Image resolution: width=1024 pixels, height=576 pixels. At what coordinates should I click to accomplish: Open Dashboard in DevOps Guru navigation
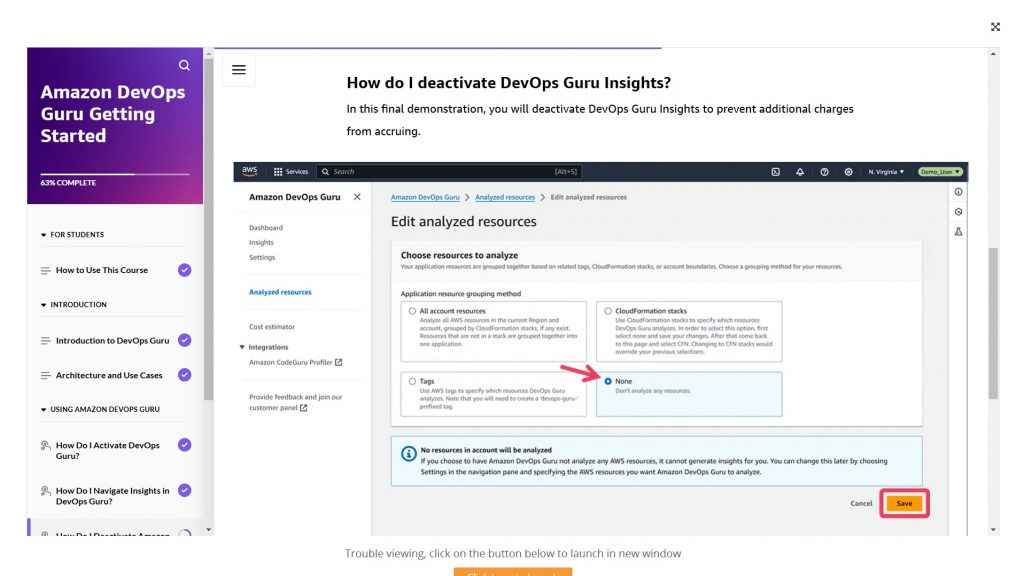pyautogui.click(x=265, y=227)
